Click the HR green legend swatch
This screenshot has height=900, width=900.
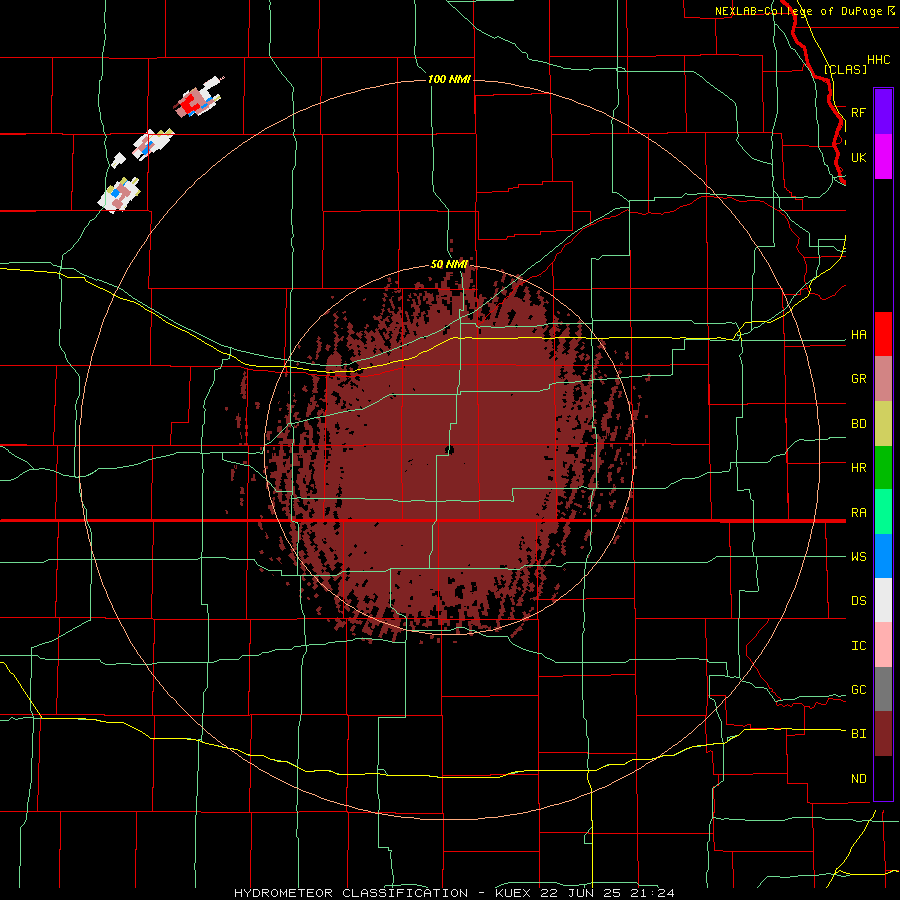[883, 468]
